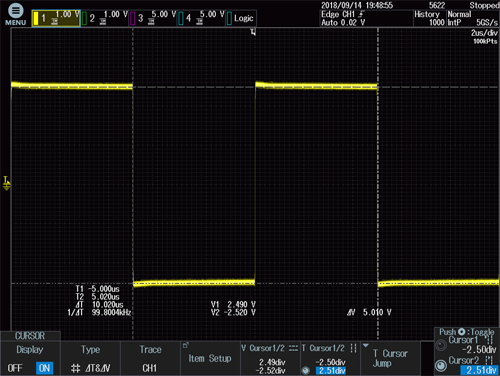Click the date and time 2018/09/14 readout

pyautogui.click(x=357, y=5)
